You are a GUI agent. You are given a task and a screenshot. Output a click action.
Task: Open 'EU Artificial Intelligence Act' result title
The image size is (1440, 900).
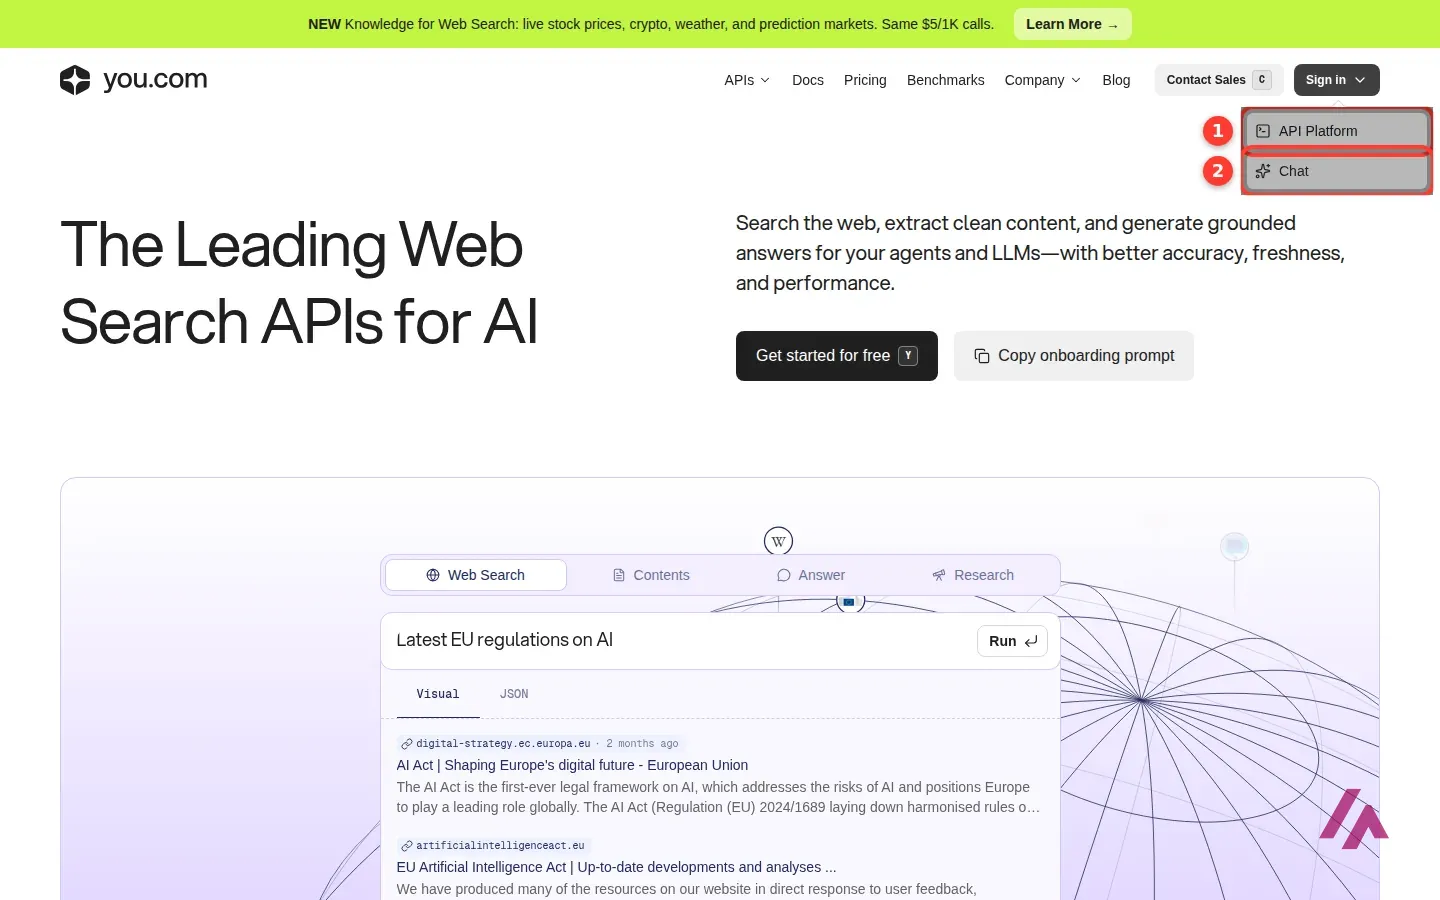tap(616, 867)
